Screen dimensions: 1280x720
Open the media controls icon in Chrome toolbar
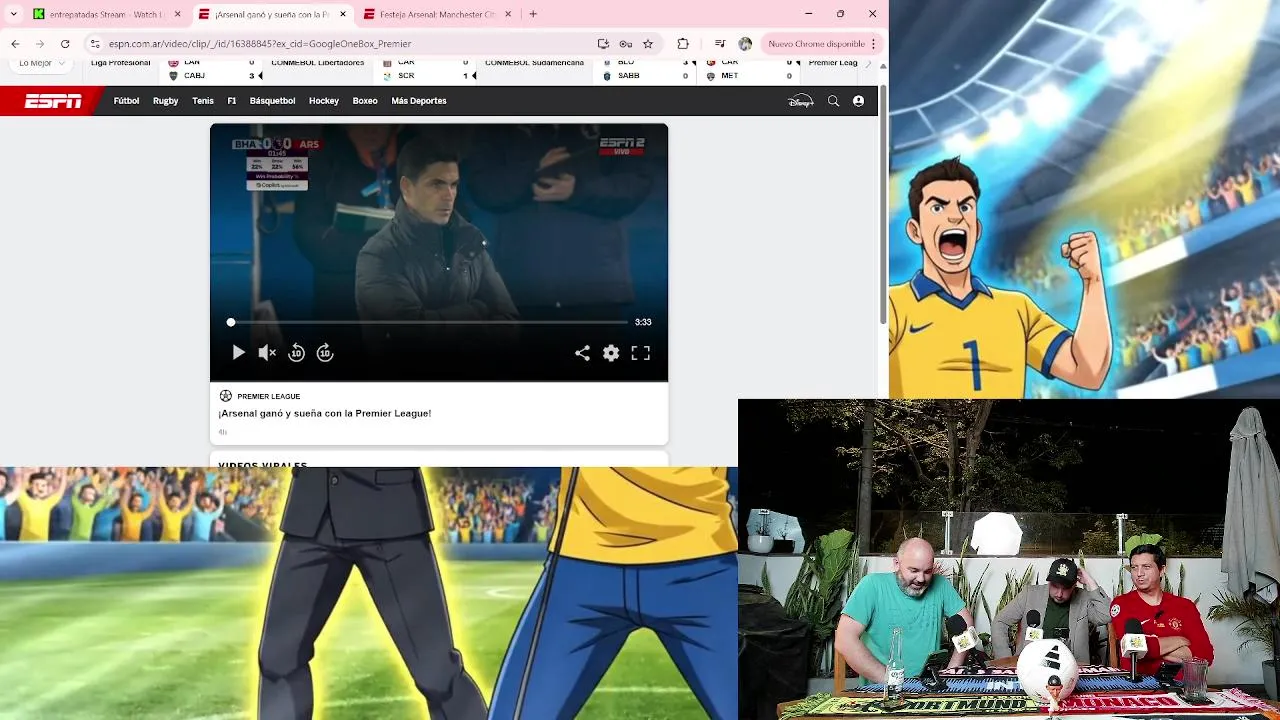tap(720, 44)
